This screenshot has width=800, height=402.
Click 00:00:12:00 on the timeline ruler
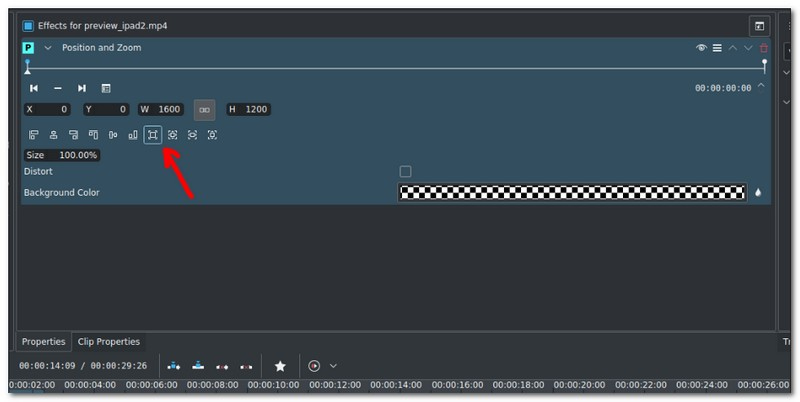[x=335, y=385]
